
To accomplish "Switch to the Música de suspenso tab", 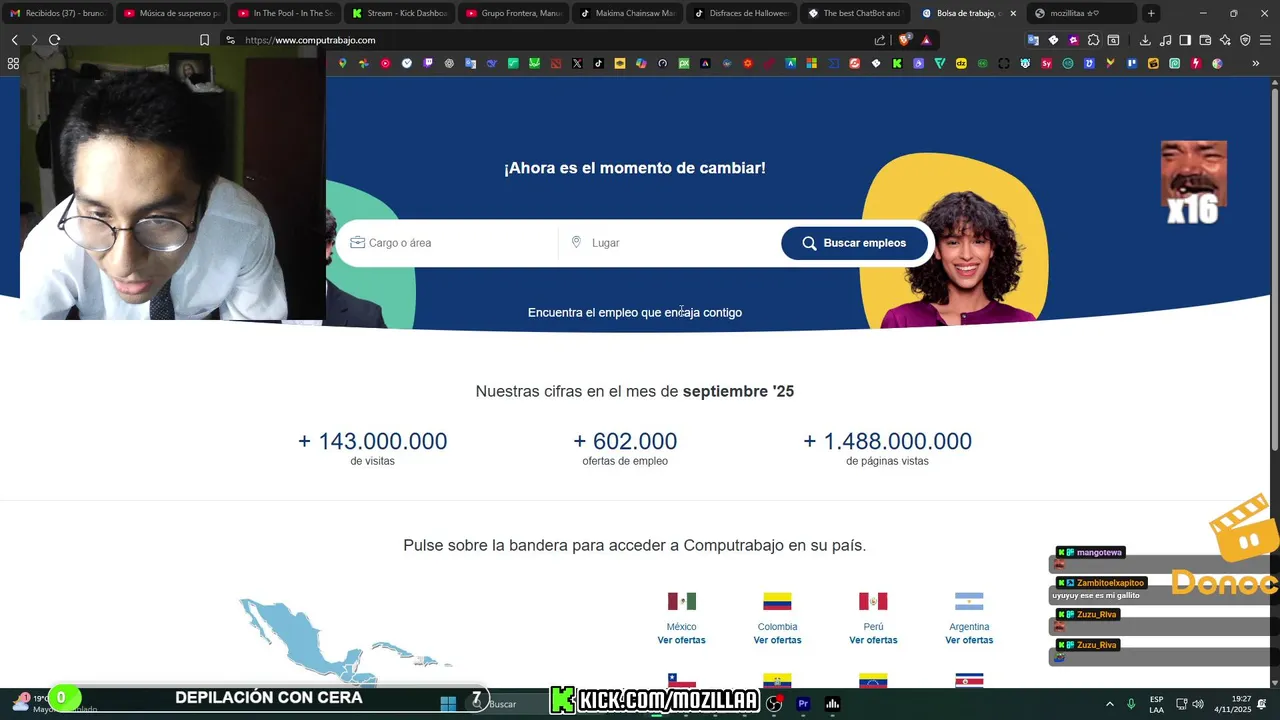I will point(172,13).
